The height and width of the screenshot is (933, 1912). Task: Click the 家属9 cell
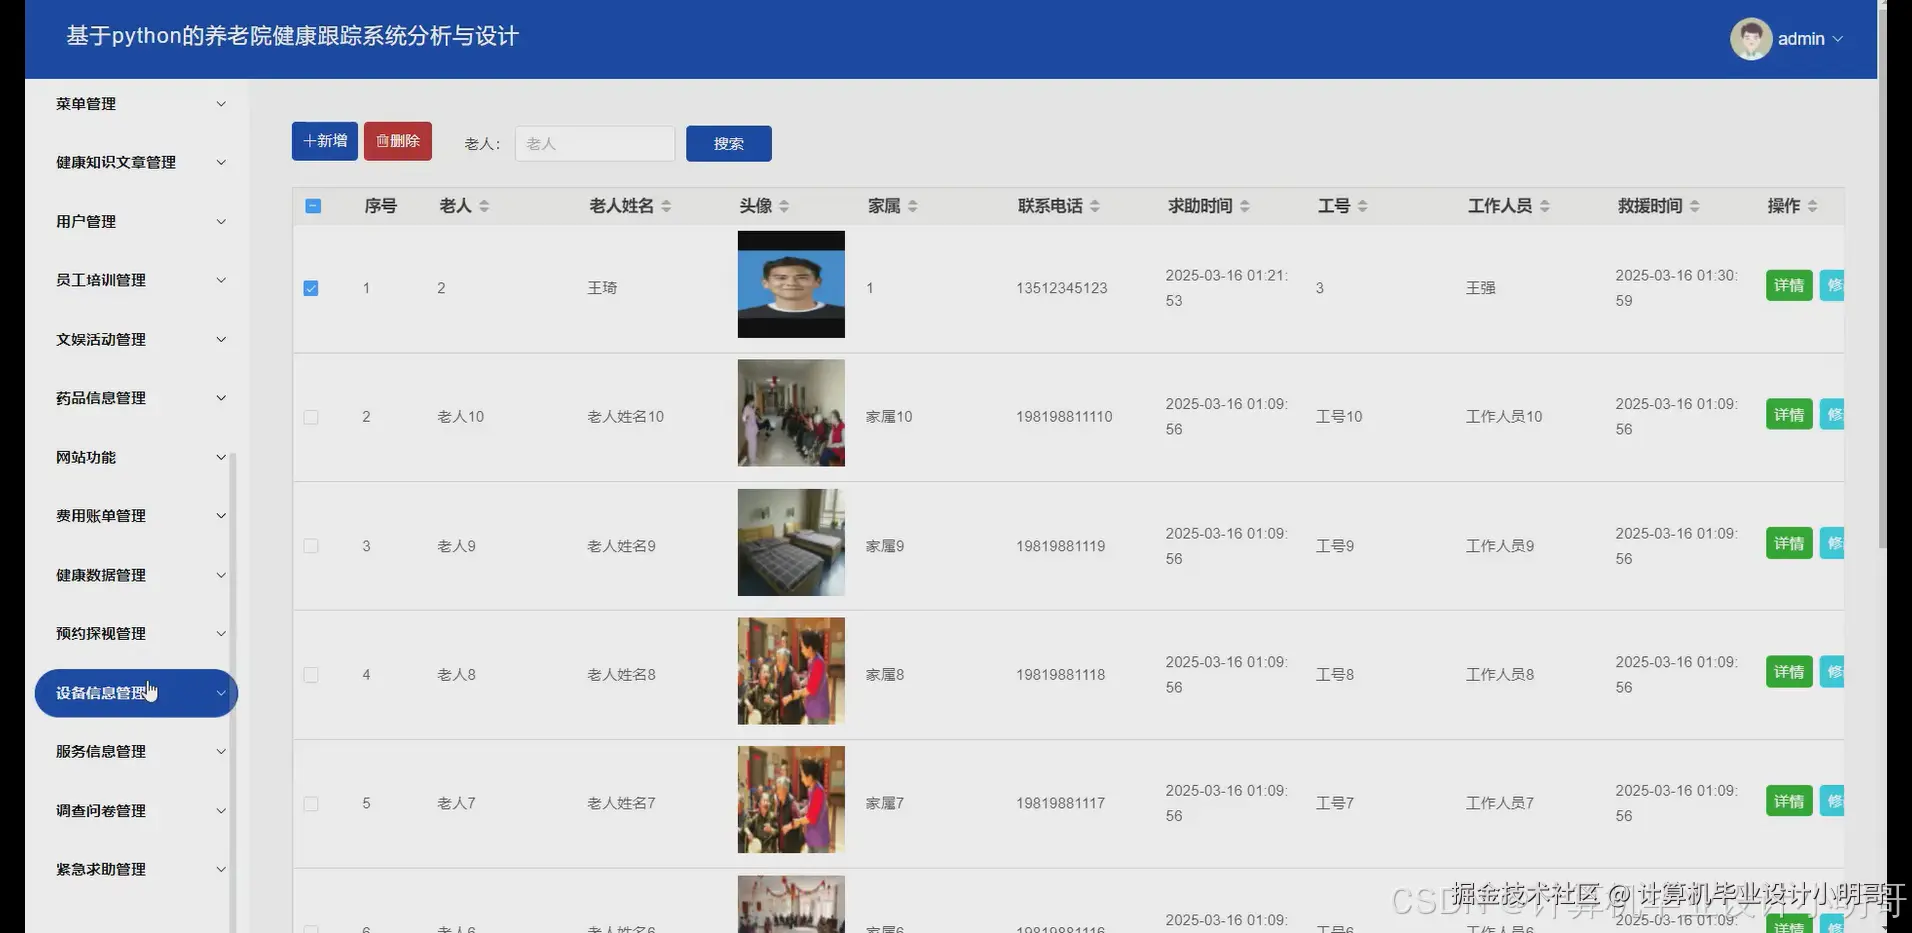(885, 546)
